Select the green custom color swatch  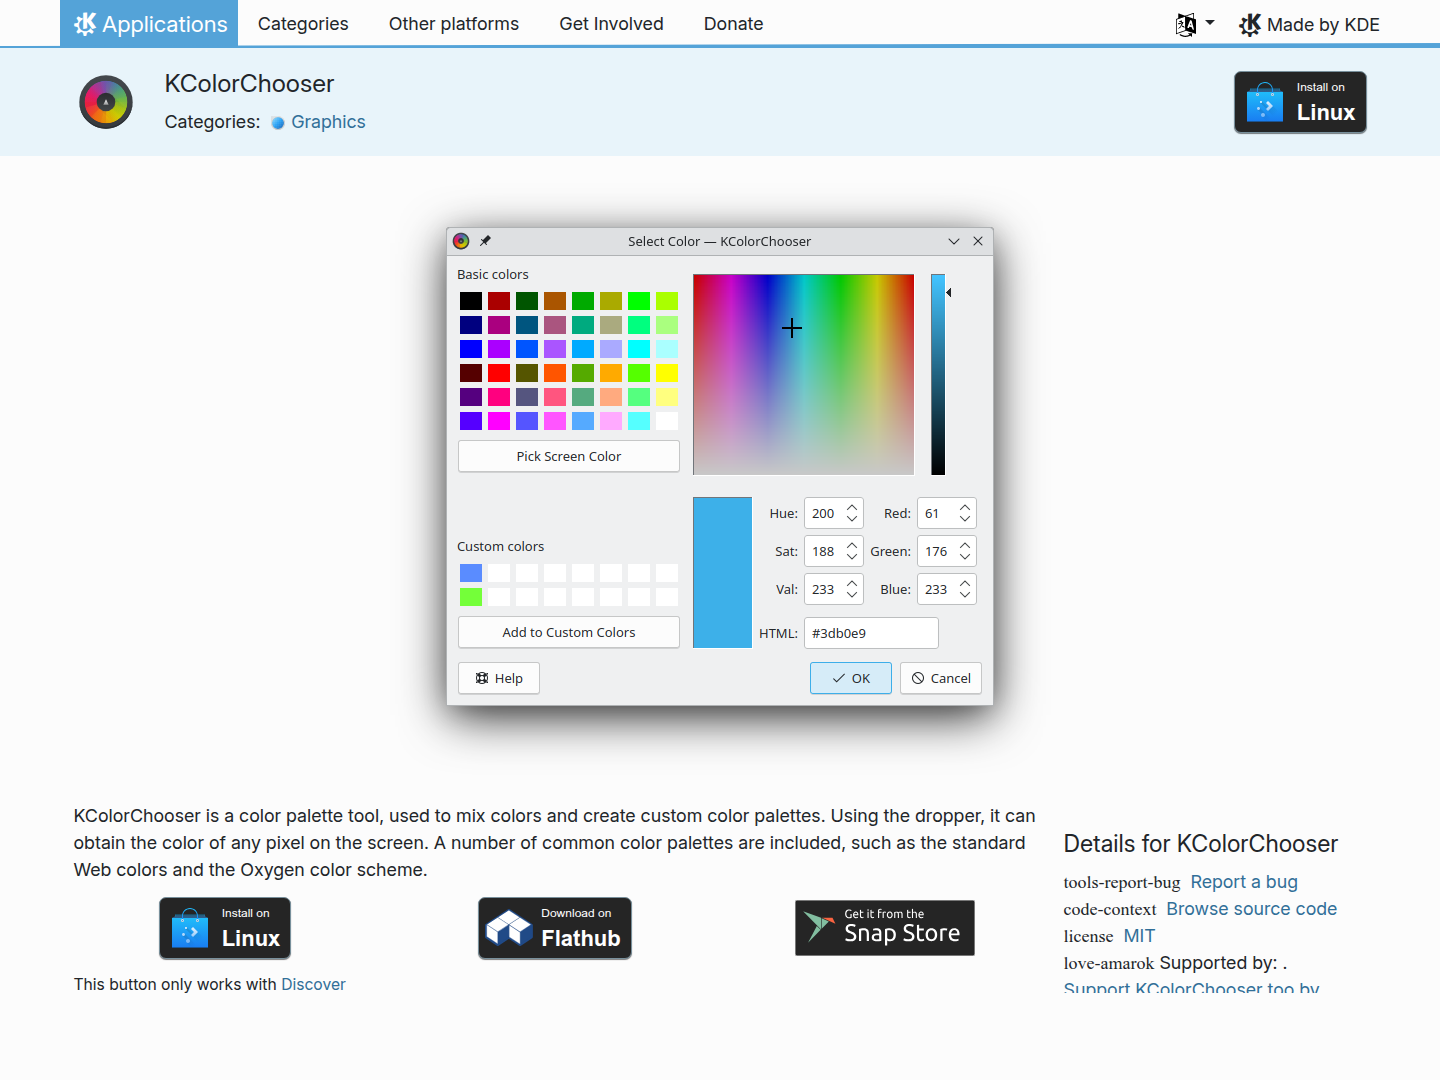click(471, 597)
